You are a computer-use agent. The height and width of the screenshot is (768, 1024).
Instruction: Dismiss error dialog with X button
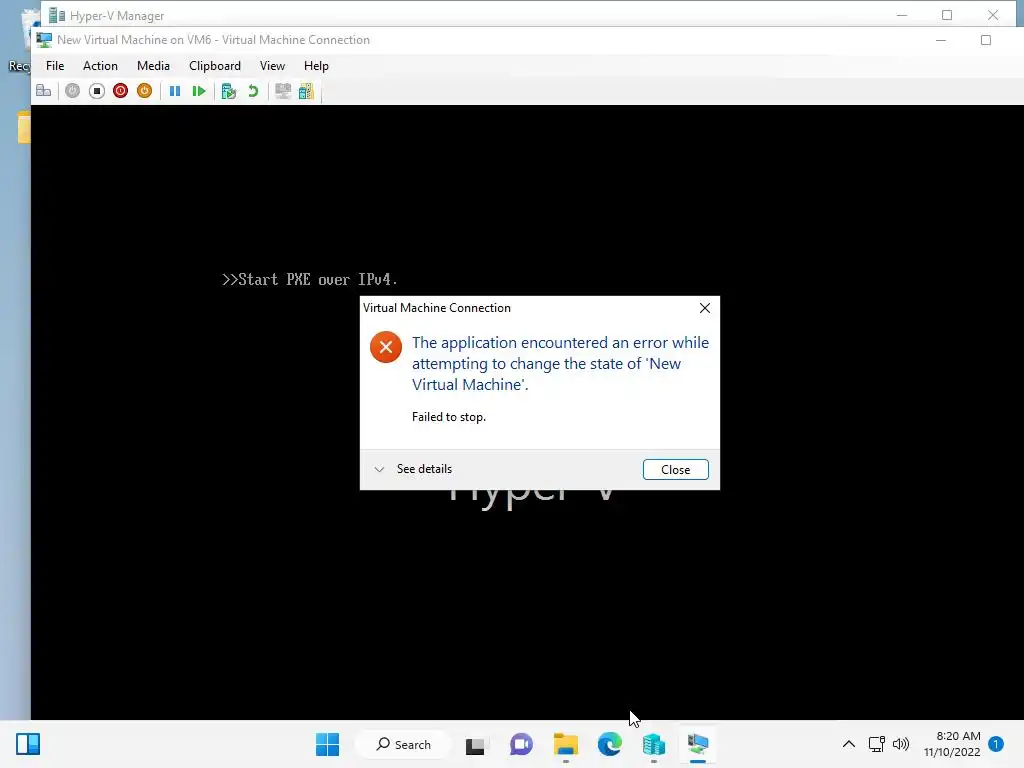coord(705,308)
